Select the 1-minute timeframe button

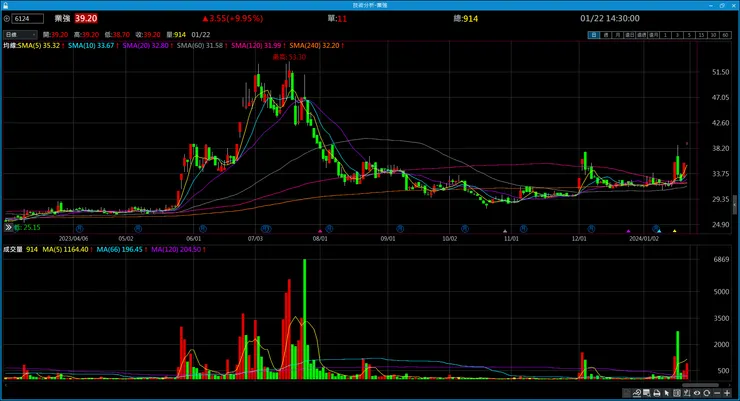[665, 35]
